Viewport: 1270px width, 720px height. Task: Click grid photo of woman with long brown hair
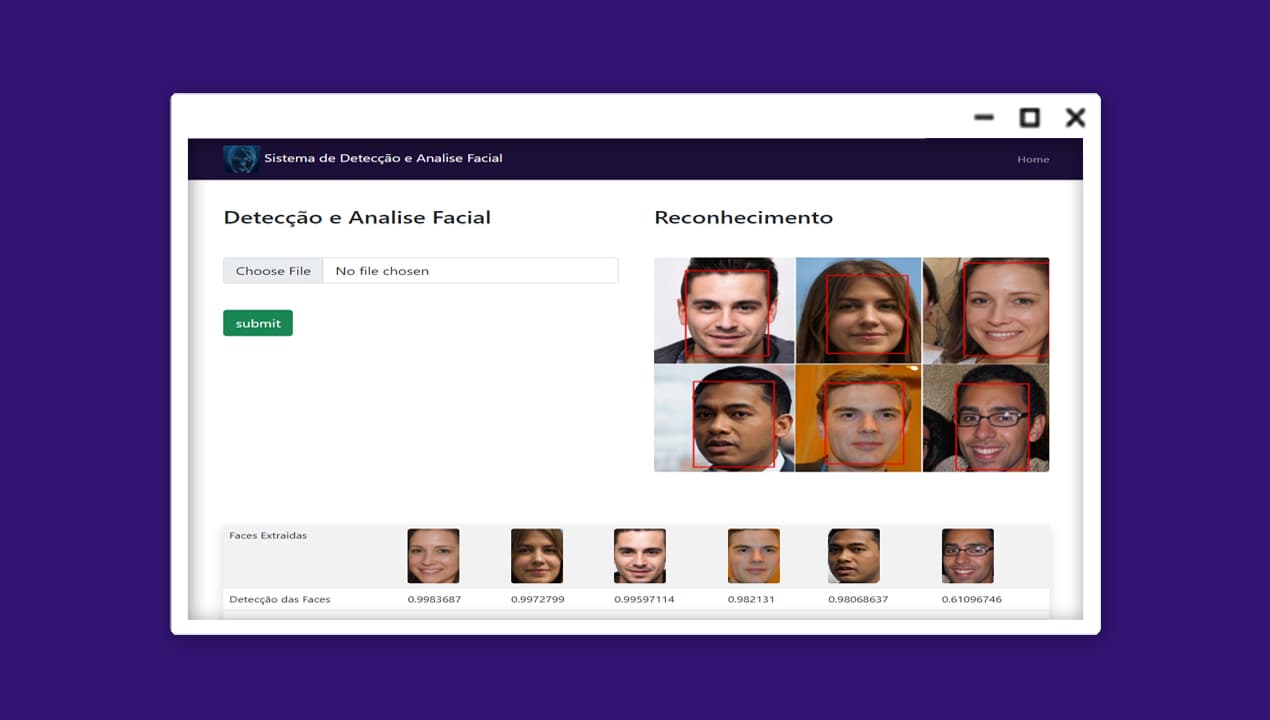click(859, 310)
